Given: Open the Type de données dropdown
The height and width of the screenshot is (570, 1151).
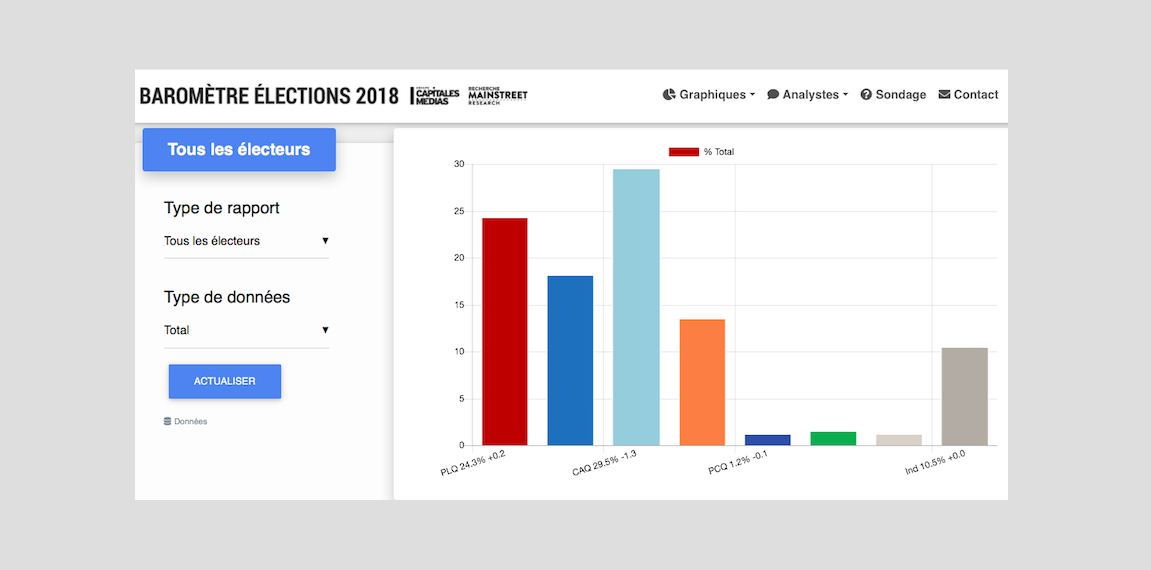Looking at the screenshot, I should point(246,330).
